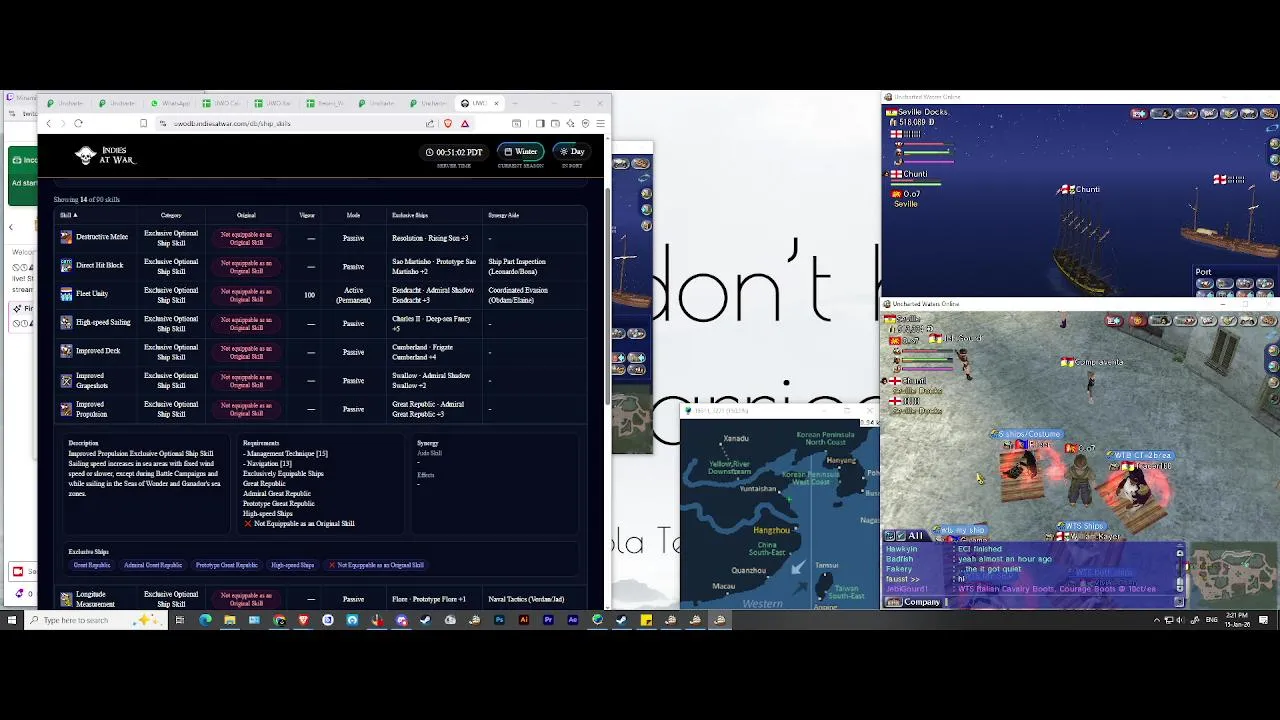Select 'Showing 14 of 90 skills' text
This screenshot has width=1280, height=720.
click(x=87, y=199)
